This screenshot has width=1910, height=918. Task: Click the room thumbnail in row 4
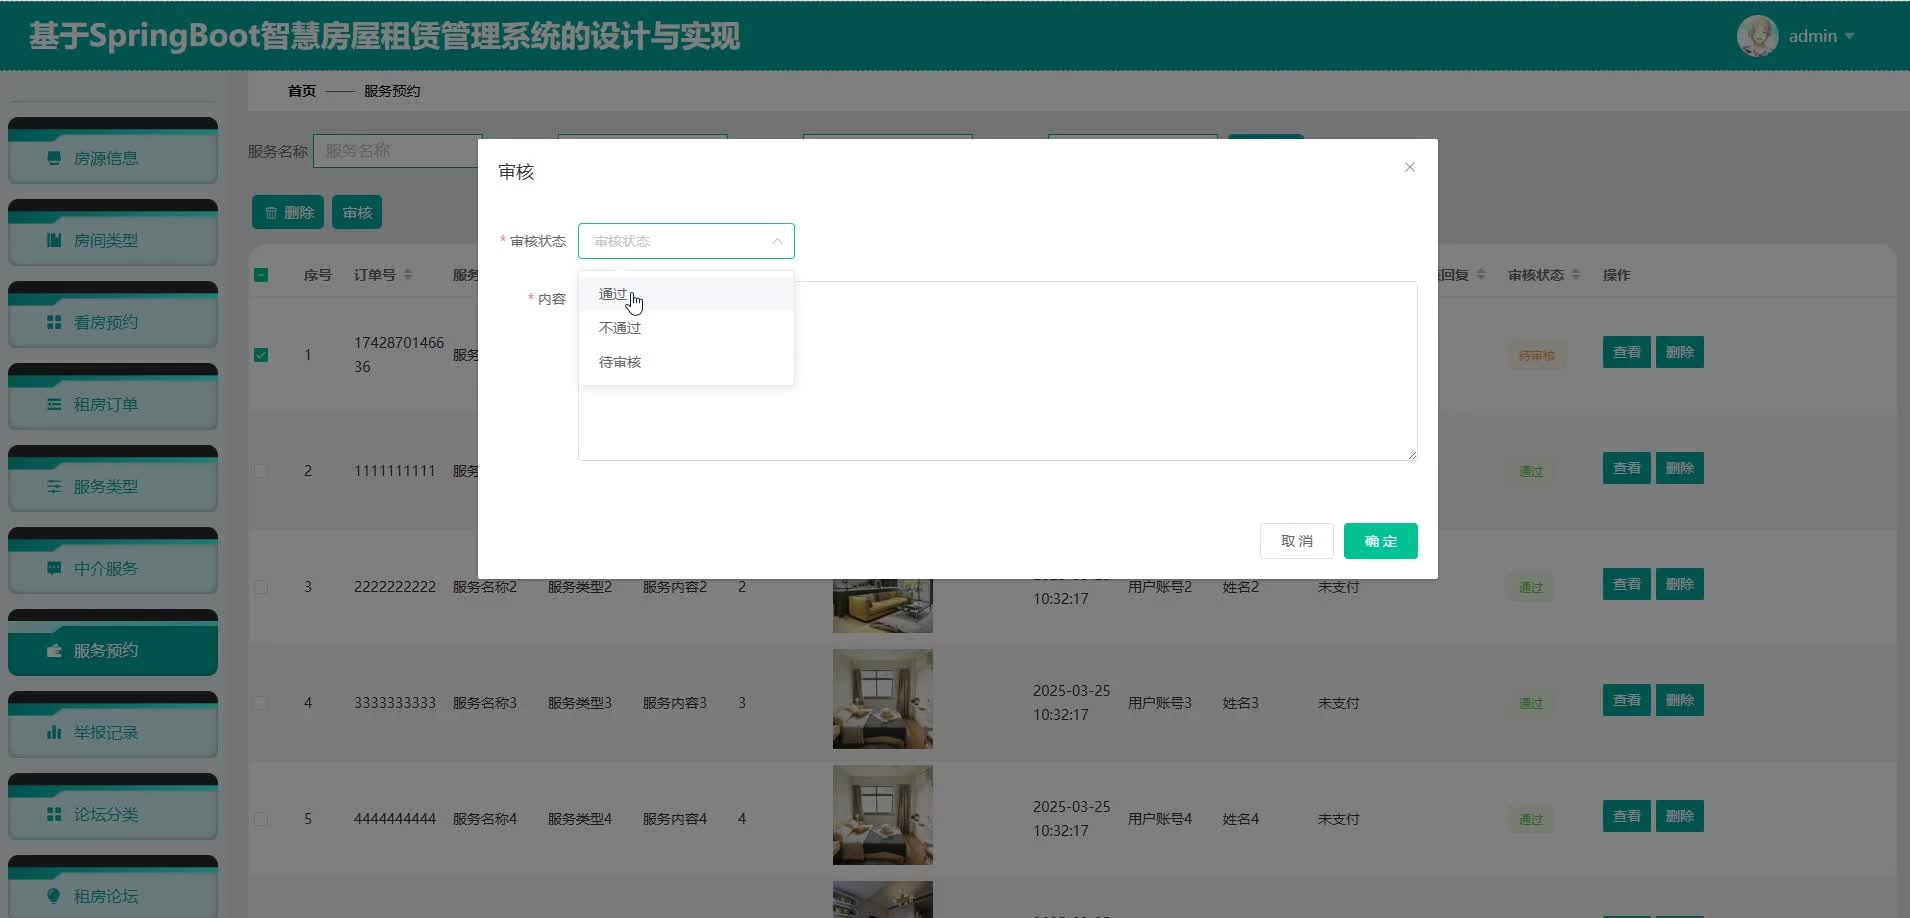point(882,699)
